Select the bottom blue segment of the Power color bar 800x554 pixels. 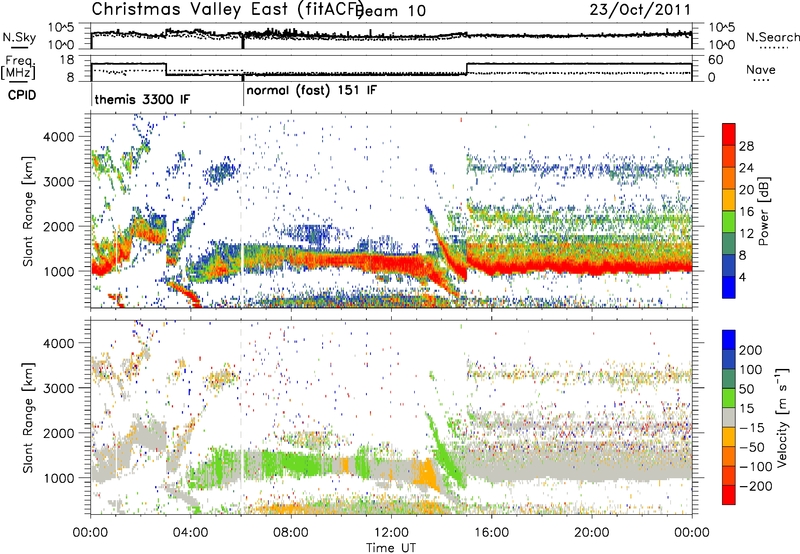729,287
